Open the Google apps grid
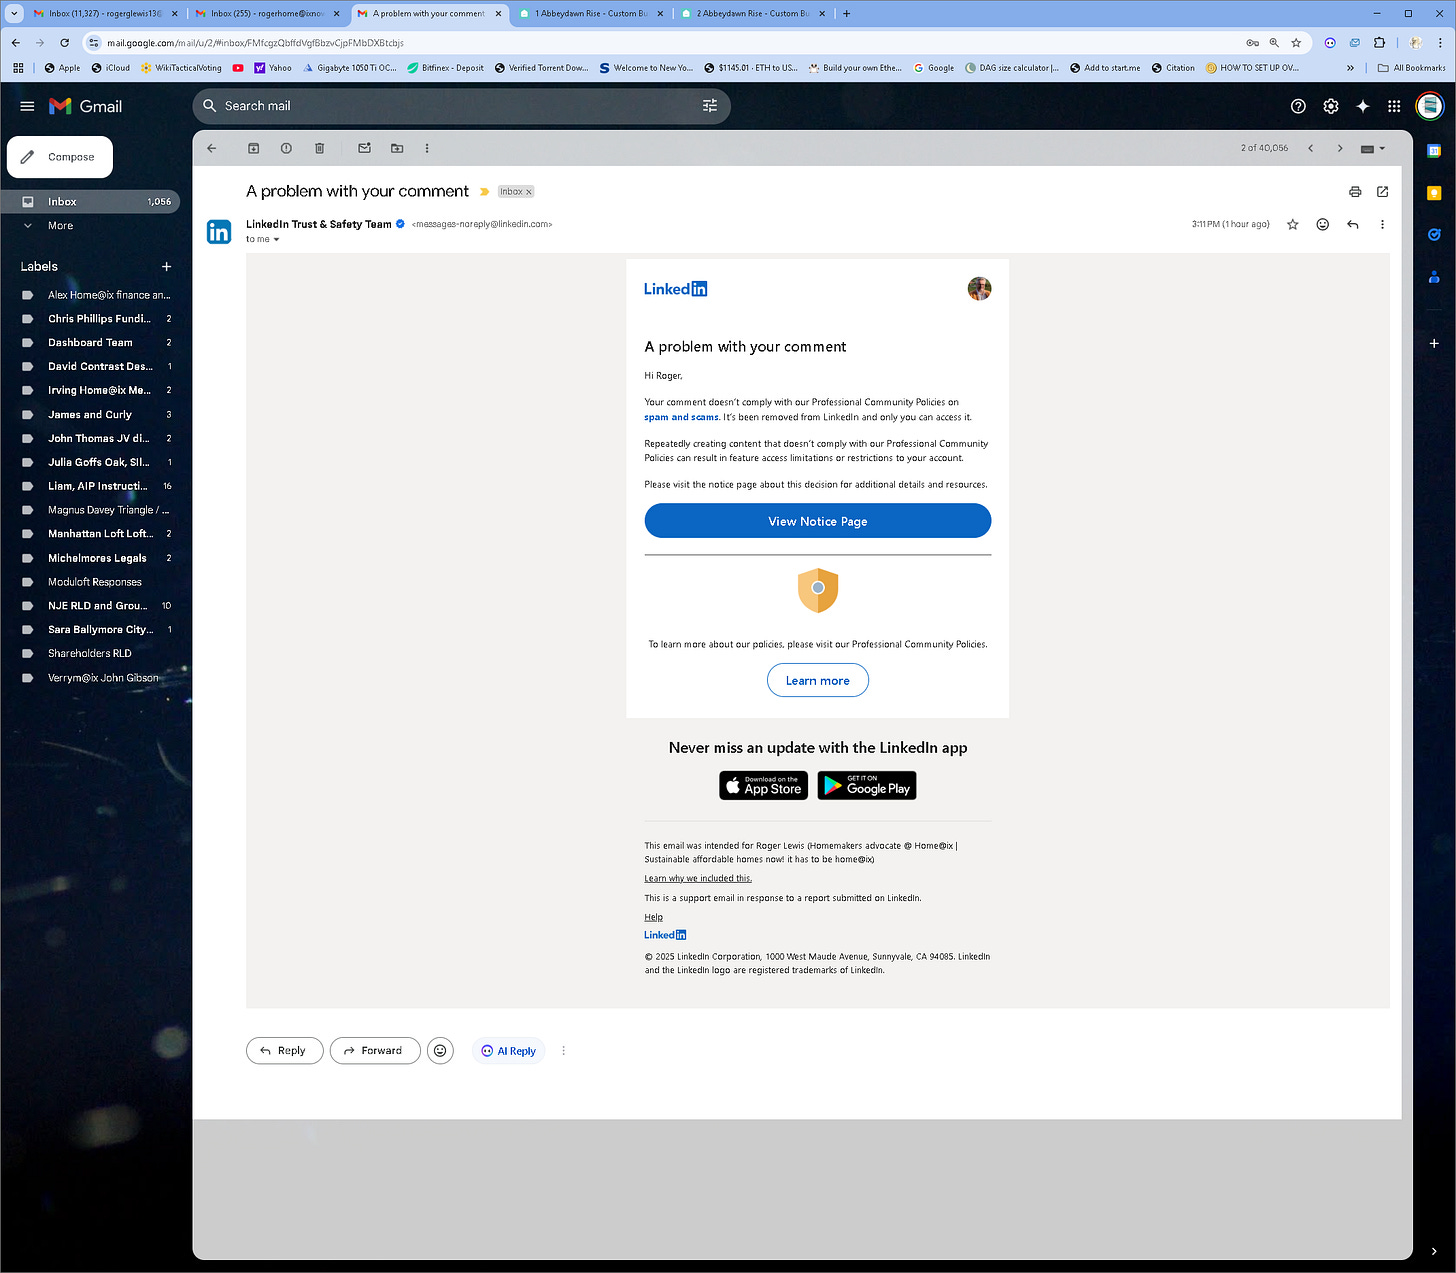 click(x=1394, y=106)
